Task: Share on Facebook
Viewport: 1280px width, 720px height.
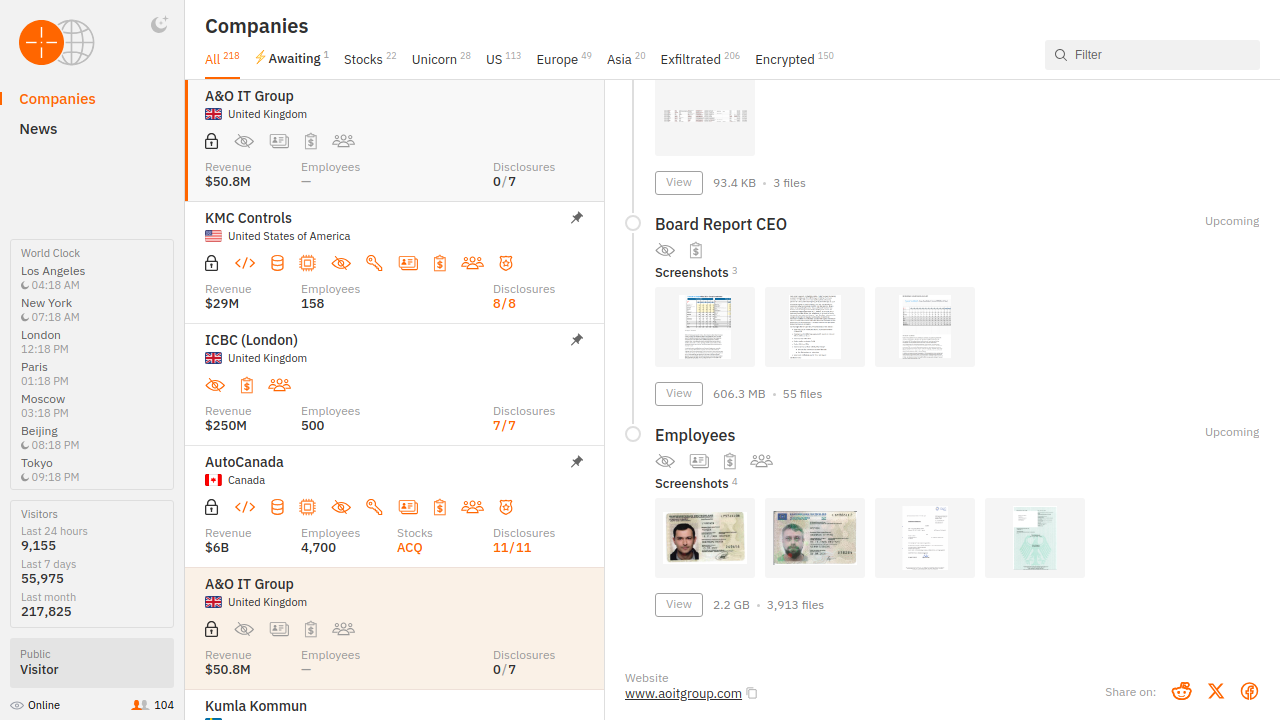Action: point(1249,691)
